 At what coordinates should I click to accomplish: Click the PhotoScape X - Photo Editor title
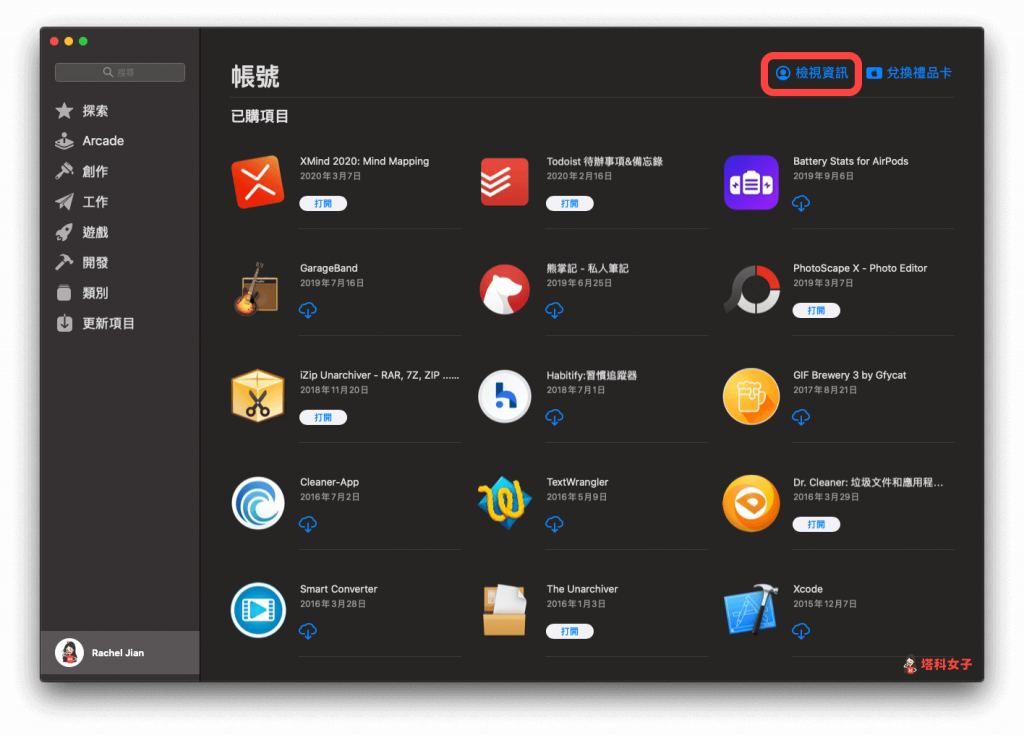(860, 269)
